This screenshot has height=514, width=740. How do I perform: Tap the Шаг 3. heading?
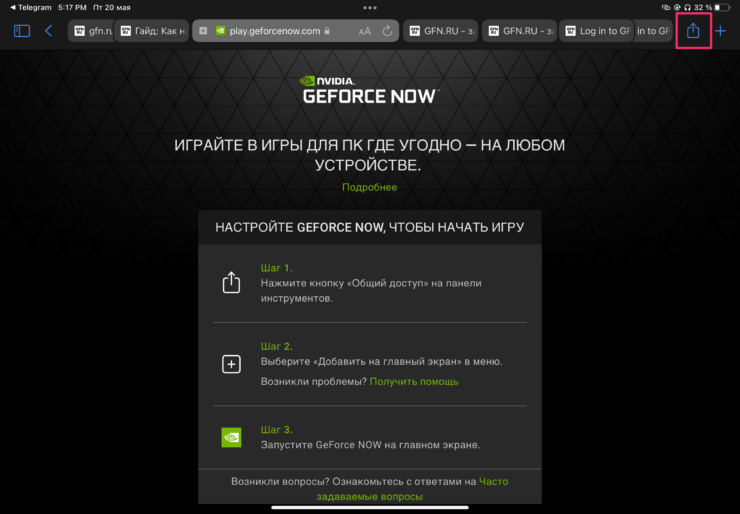pos(277,430)
